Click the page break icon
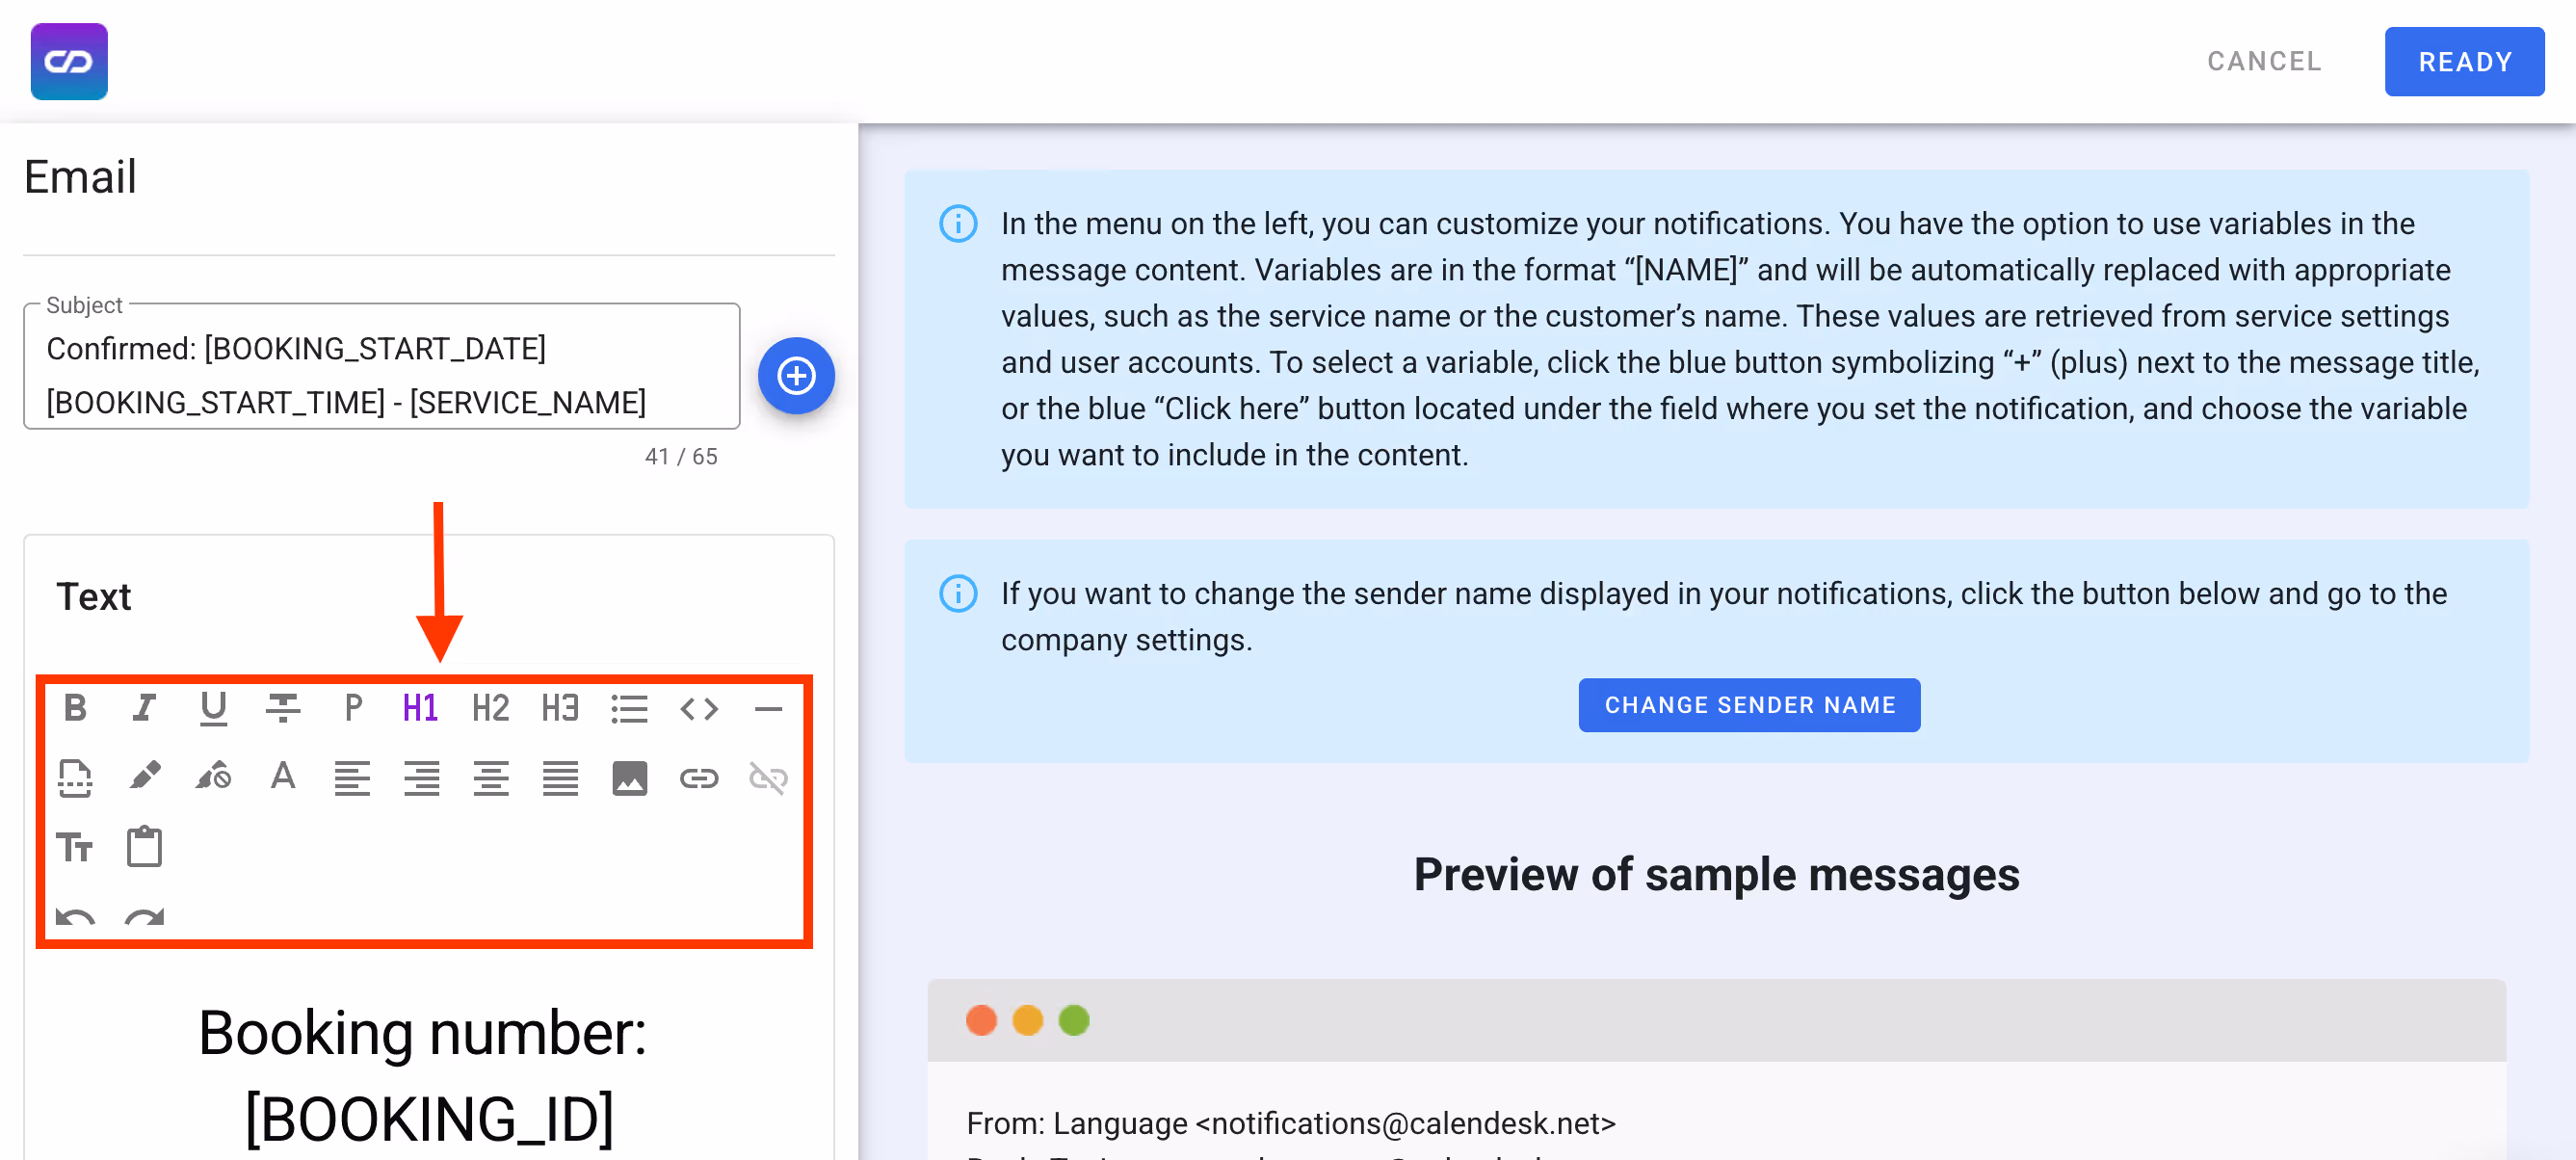Viewport: 2576px width, 1160px height. (x=75, y=777)
